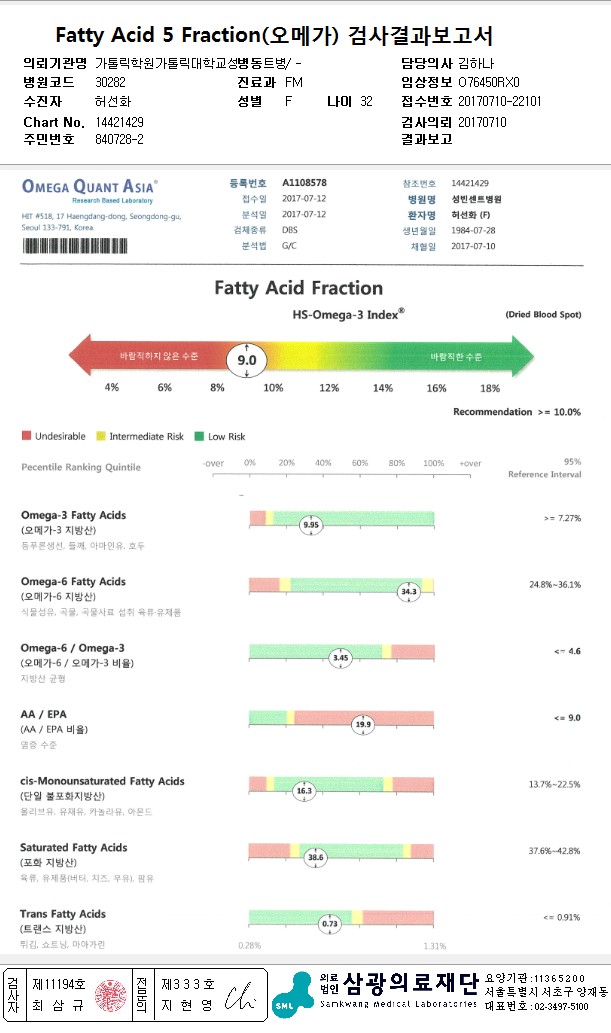Click the red circular seal stamp

pos(111,996)
